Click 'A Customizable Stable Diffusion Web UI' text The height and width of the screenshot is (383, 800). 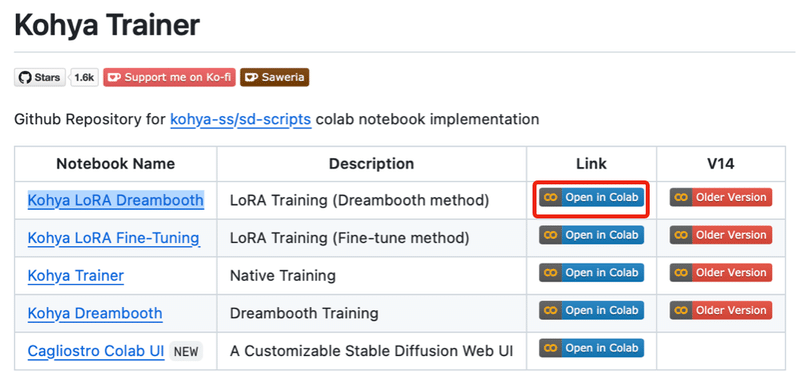371,351
